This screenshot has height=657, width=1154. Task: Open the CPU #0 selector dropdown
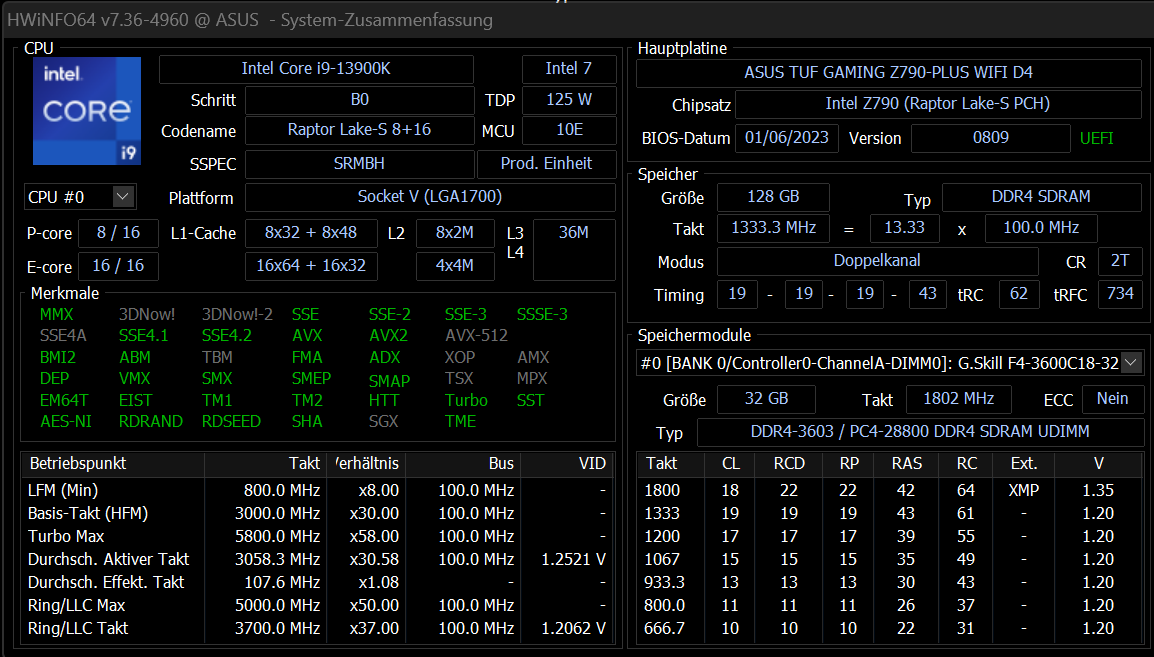[x=123, y=196]
